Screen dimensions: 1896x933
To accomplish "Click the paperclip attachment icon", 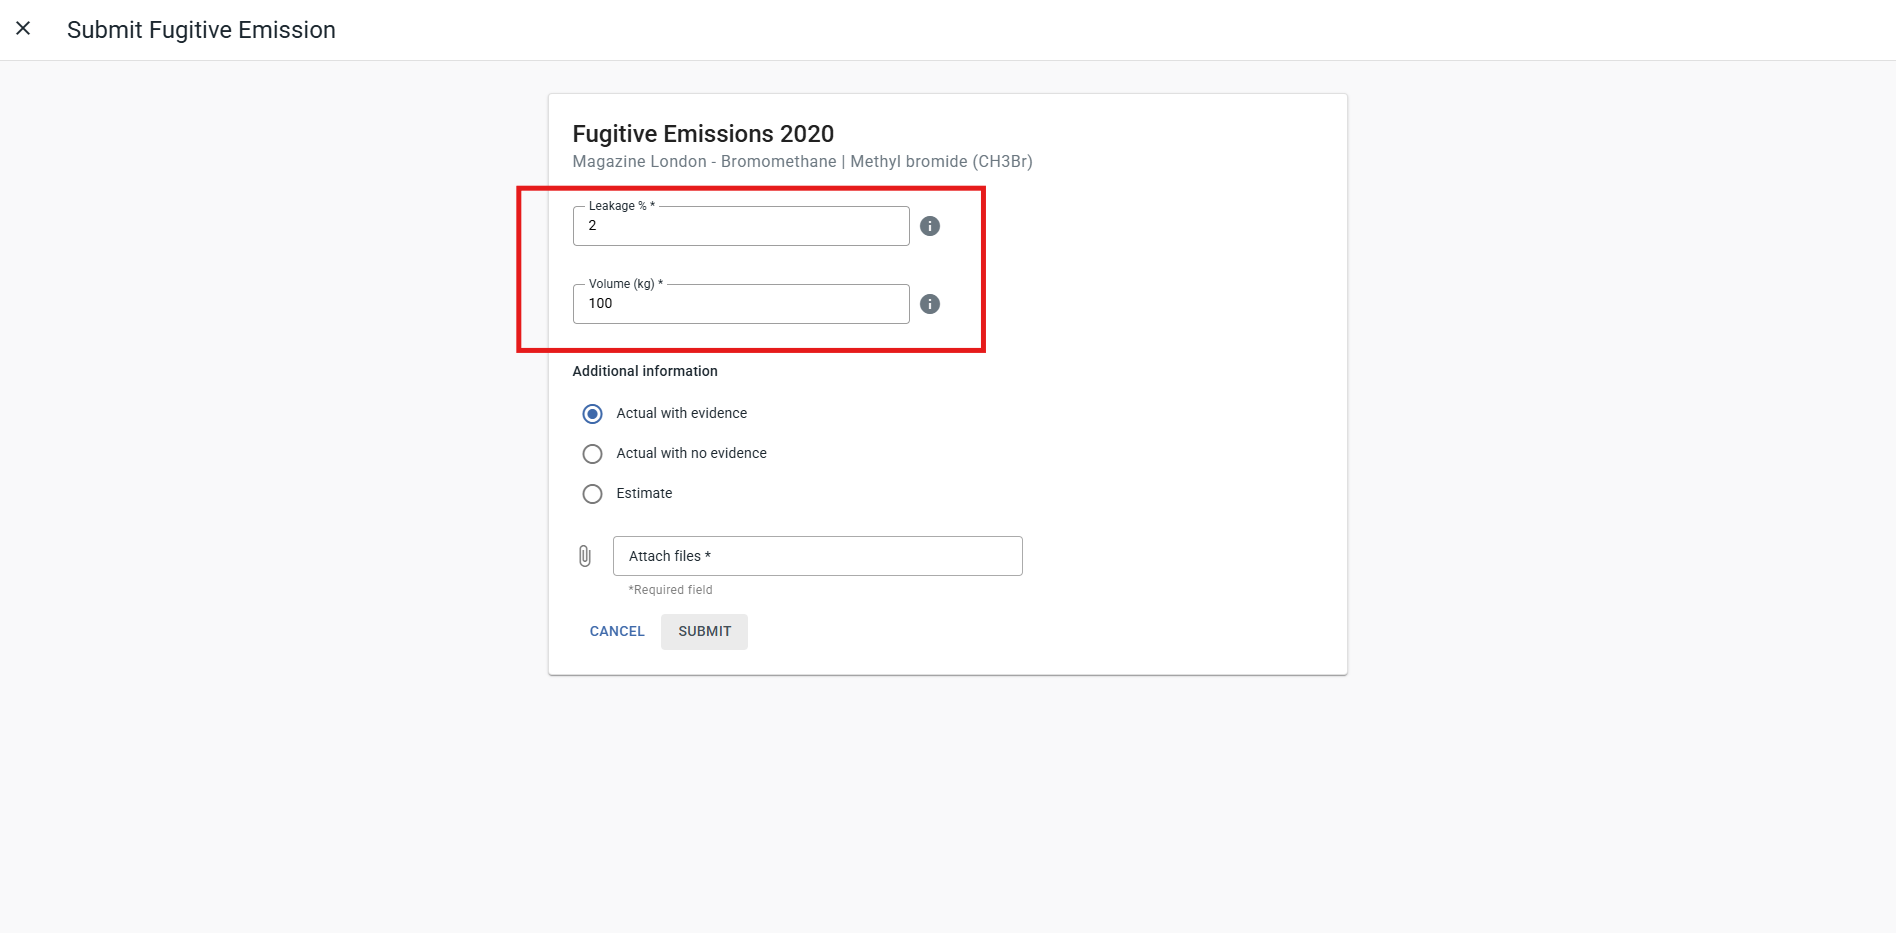I will tap(585, 556).
